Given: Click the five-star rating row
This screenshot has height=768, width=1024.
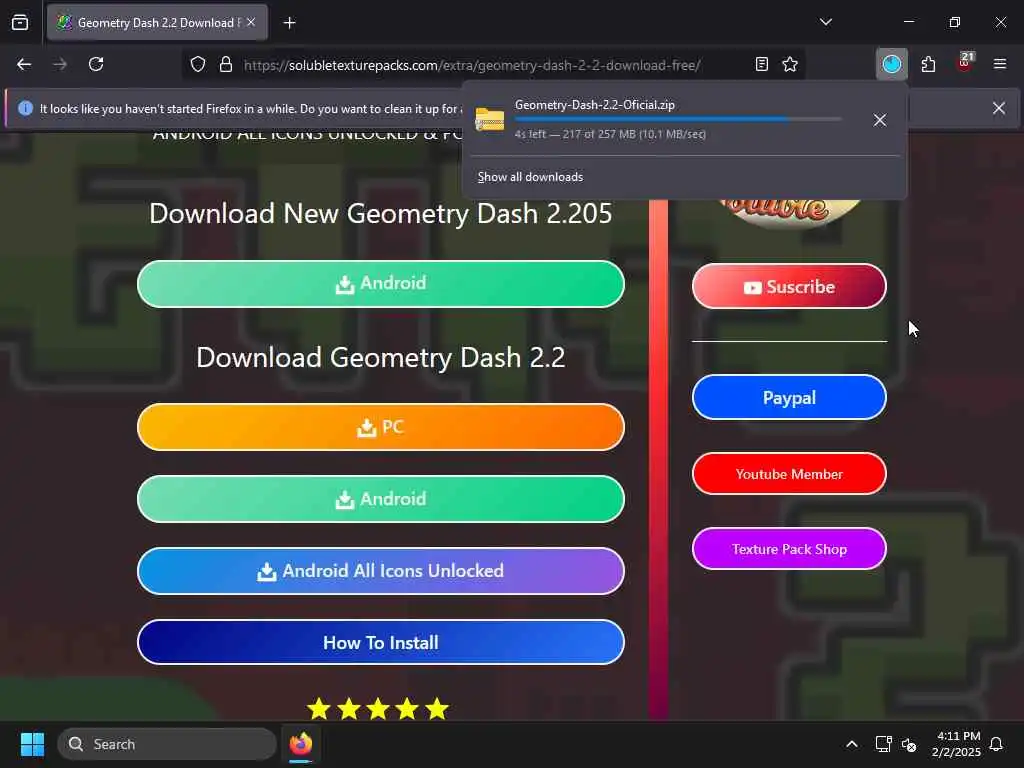Looking at the screenshot, I should coord(378,709).
